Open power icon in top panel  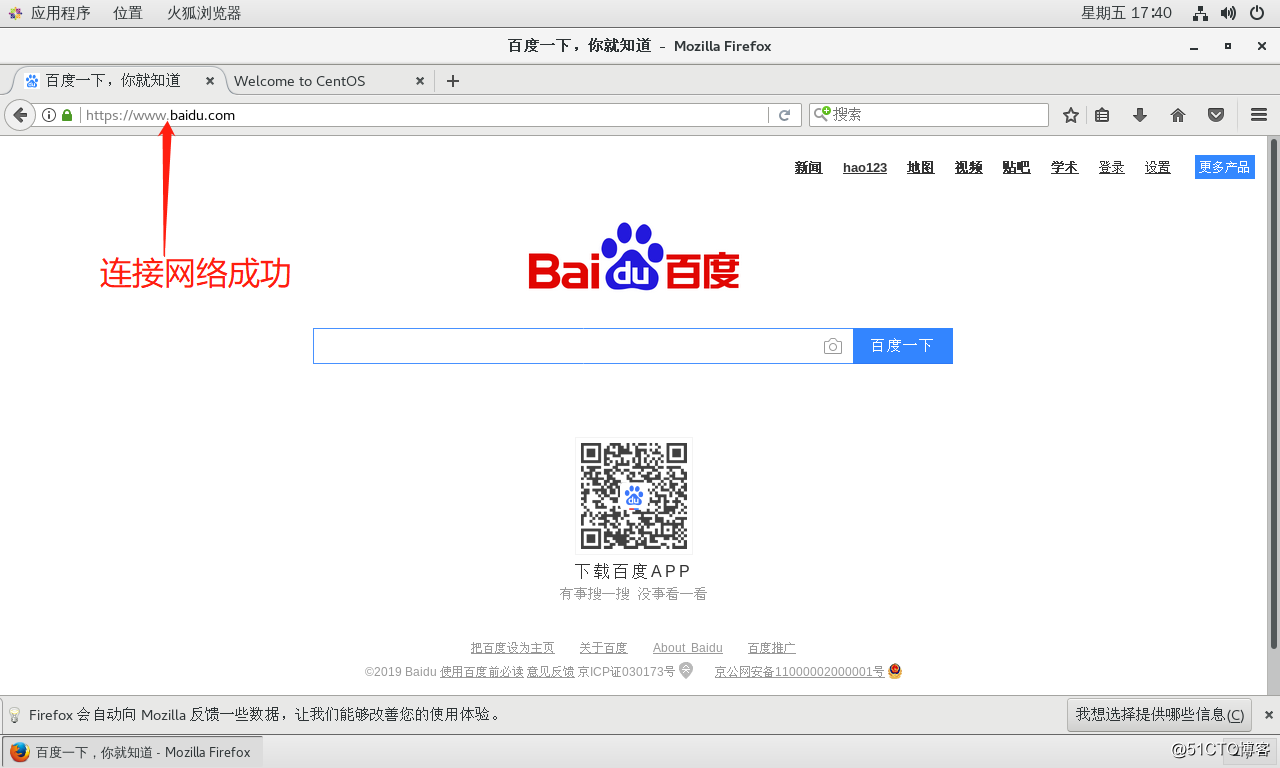tap(1257, 13)
